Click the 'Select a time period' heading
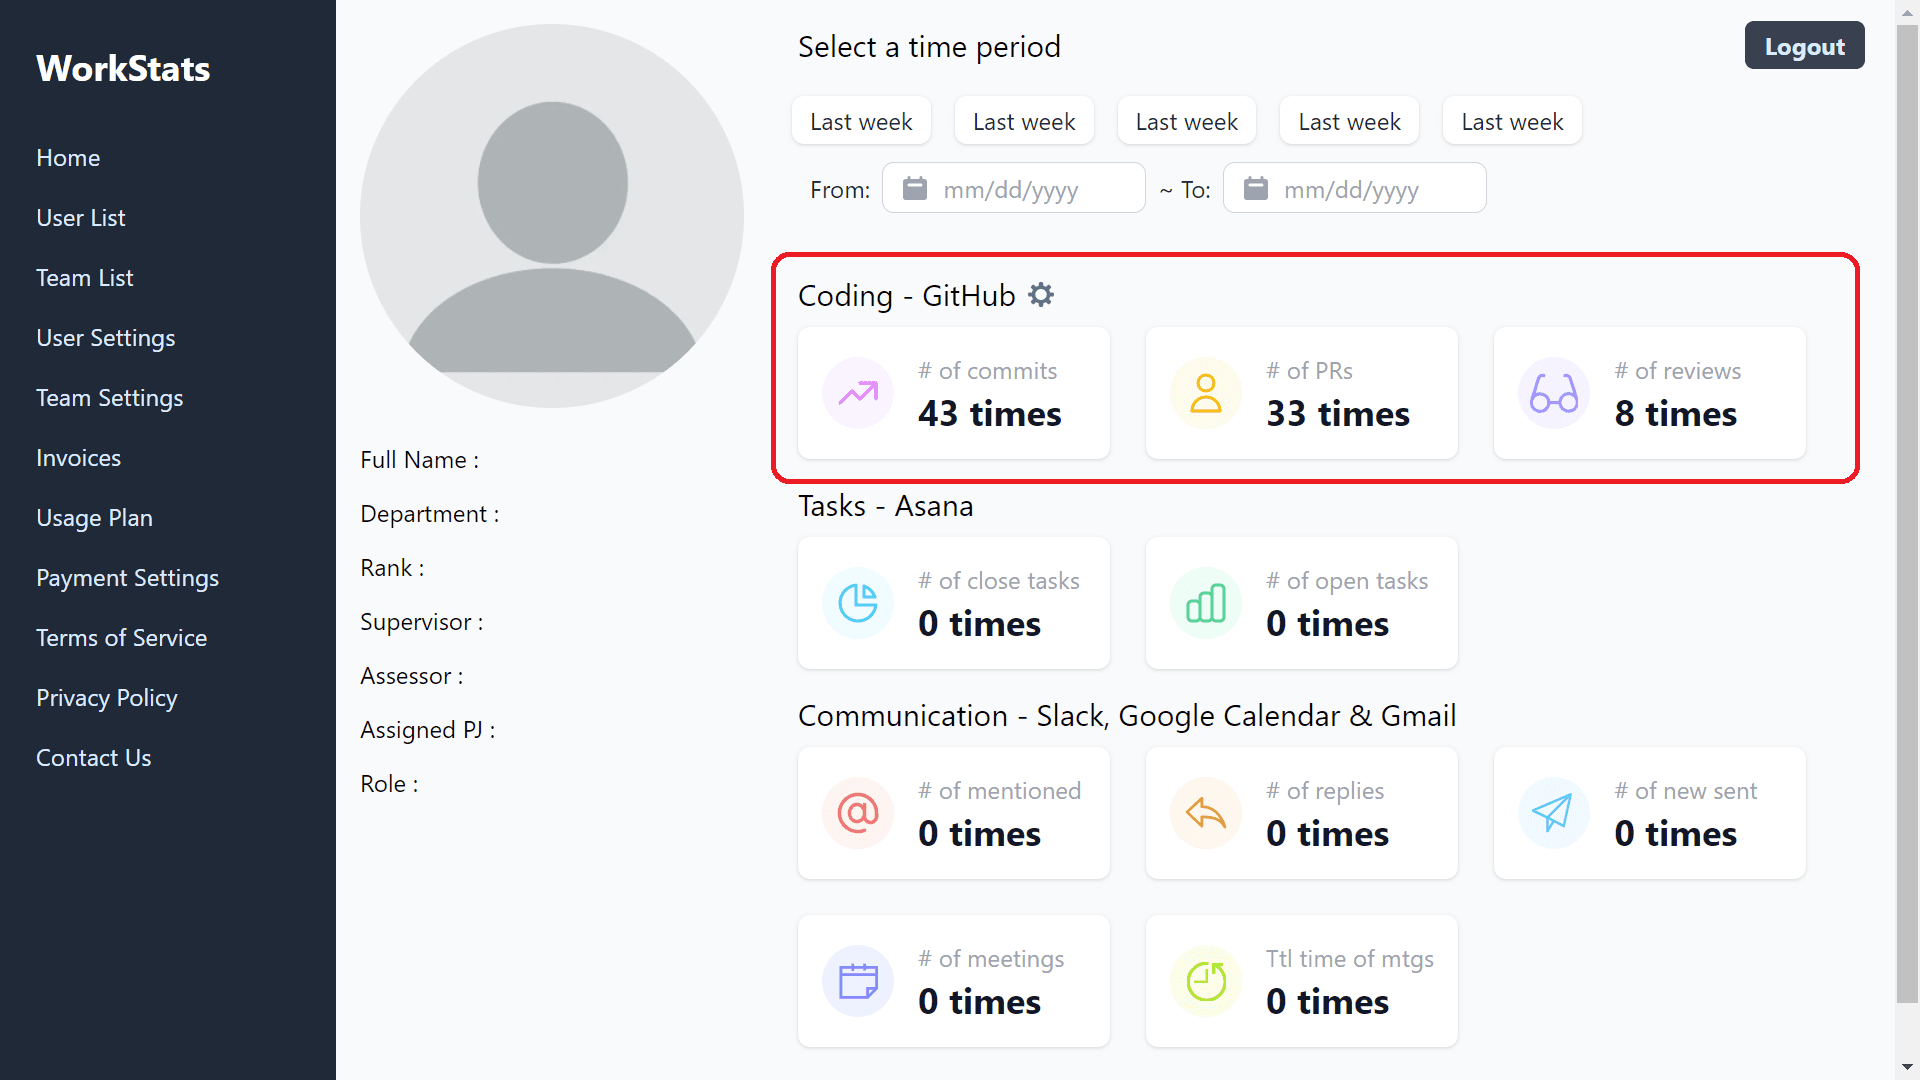The width and height of the screenshot is (1920, 1080). (x=929, y=47)
